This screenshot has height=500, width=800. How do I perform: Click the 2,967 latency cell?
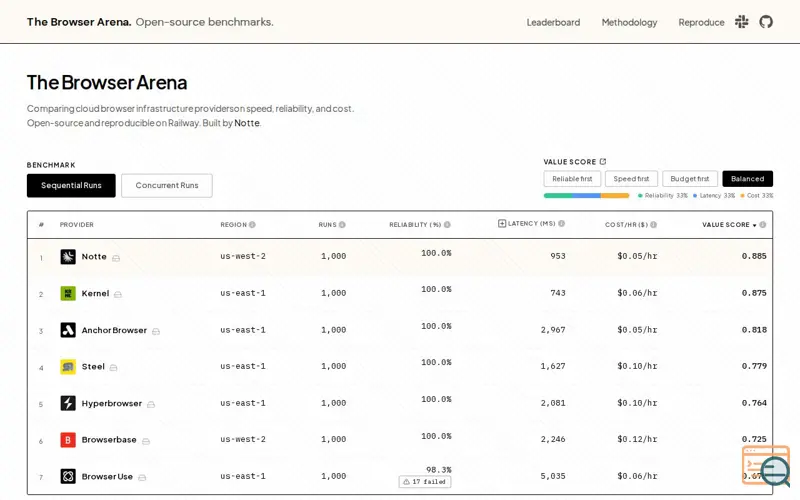pyautogui.click(x=553, y=330)
